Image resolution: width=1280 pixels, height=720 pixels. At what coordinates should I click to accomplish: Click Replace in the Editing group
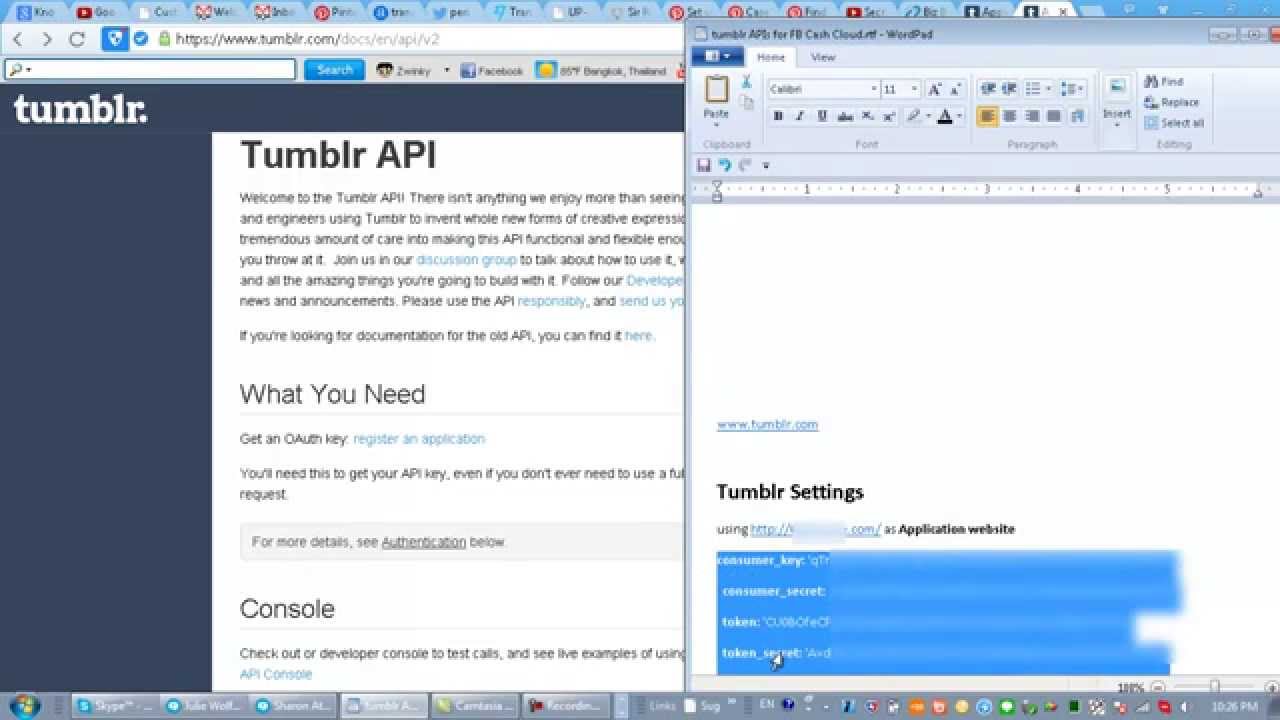click(1172, 102)
